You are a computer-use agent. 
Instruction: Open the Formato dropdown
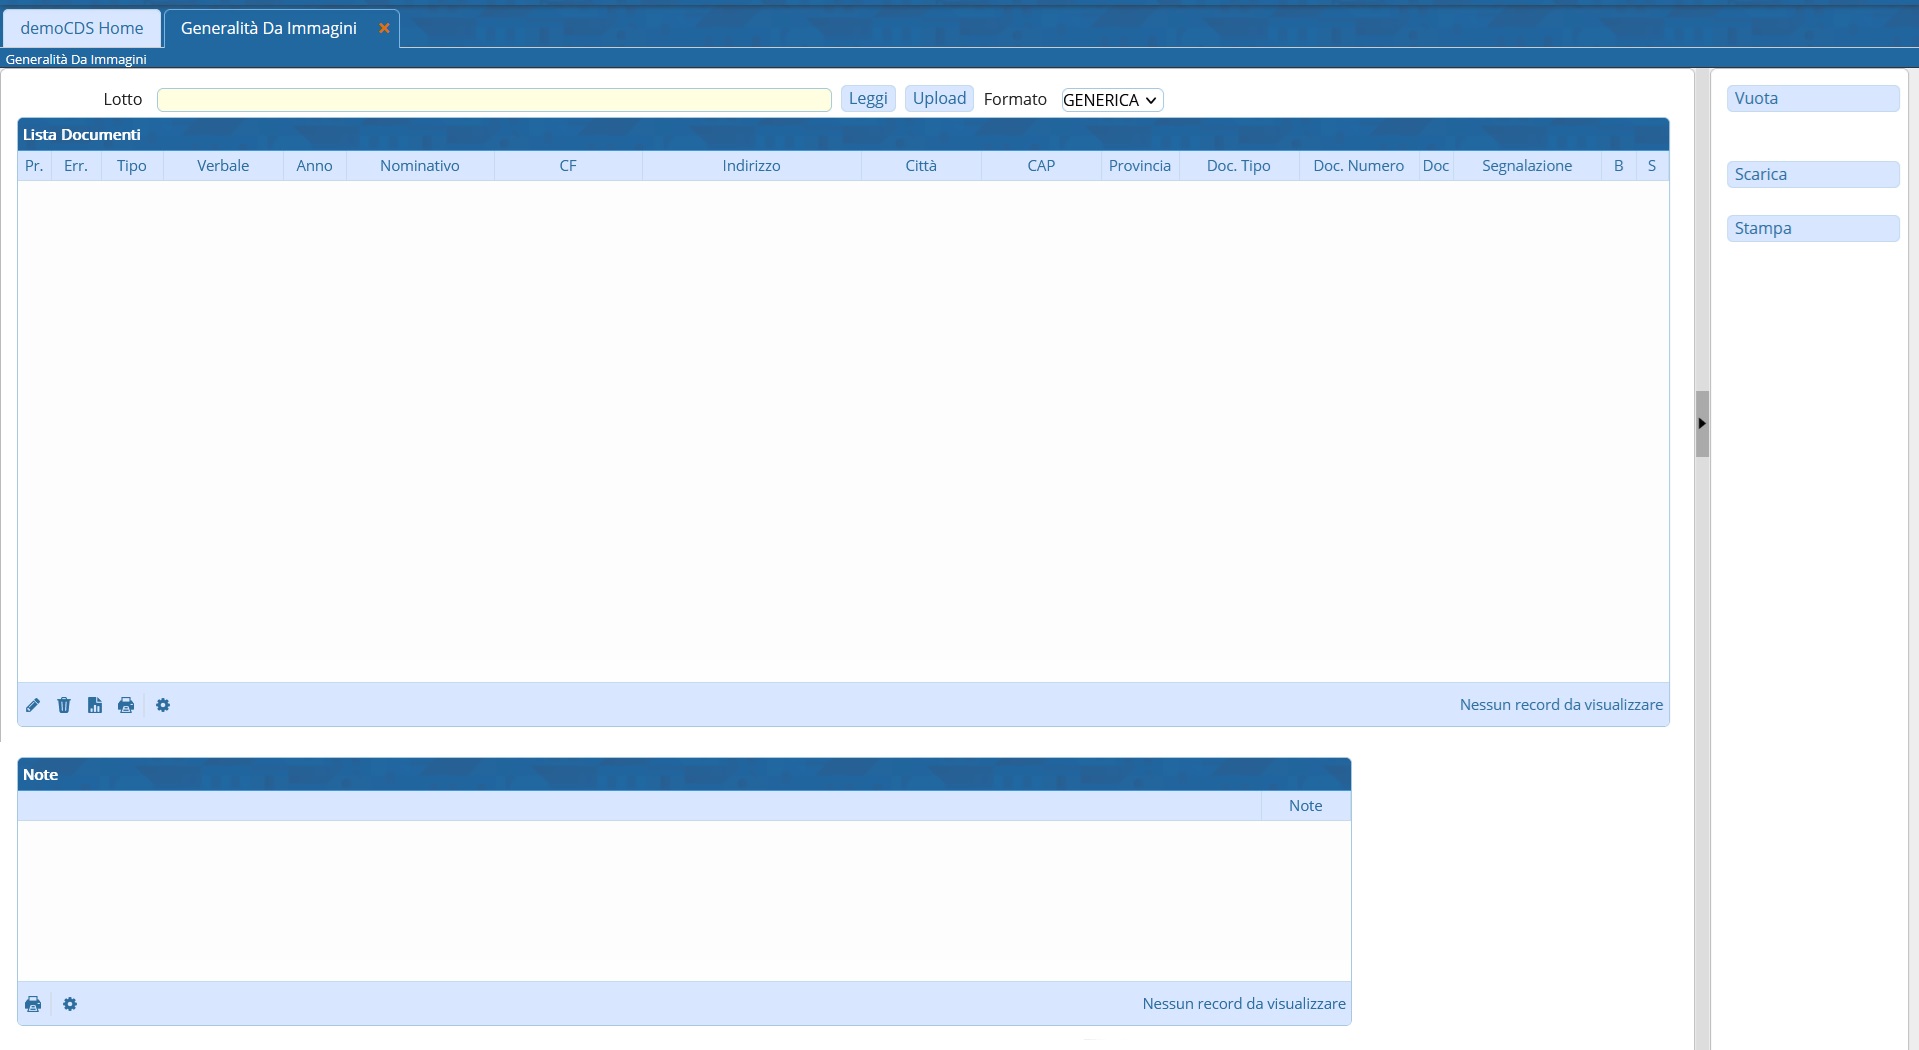pos(1111,100)
